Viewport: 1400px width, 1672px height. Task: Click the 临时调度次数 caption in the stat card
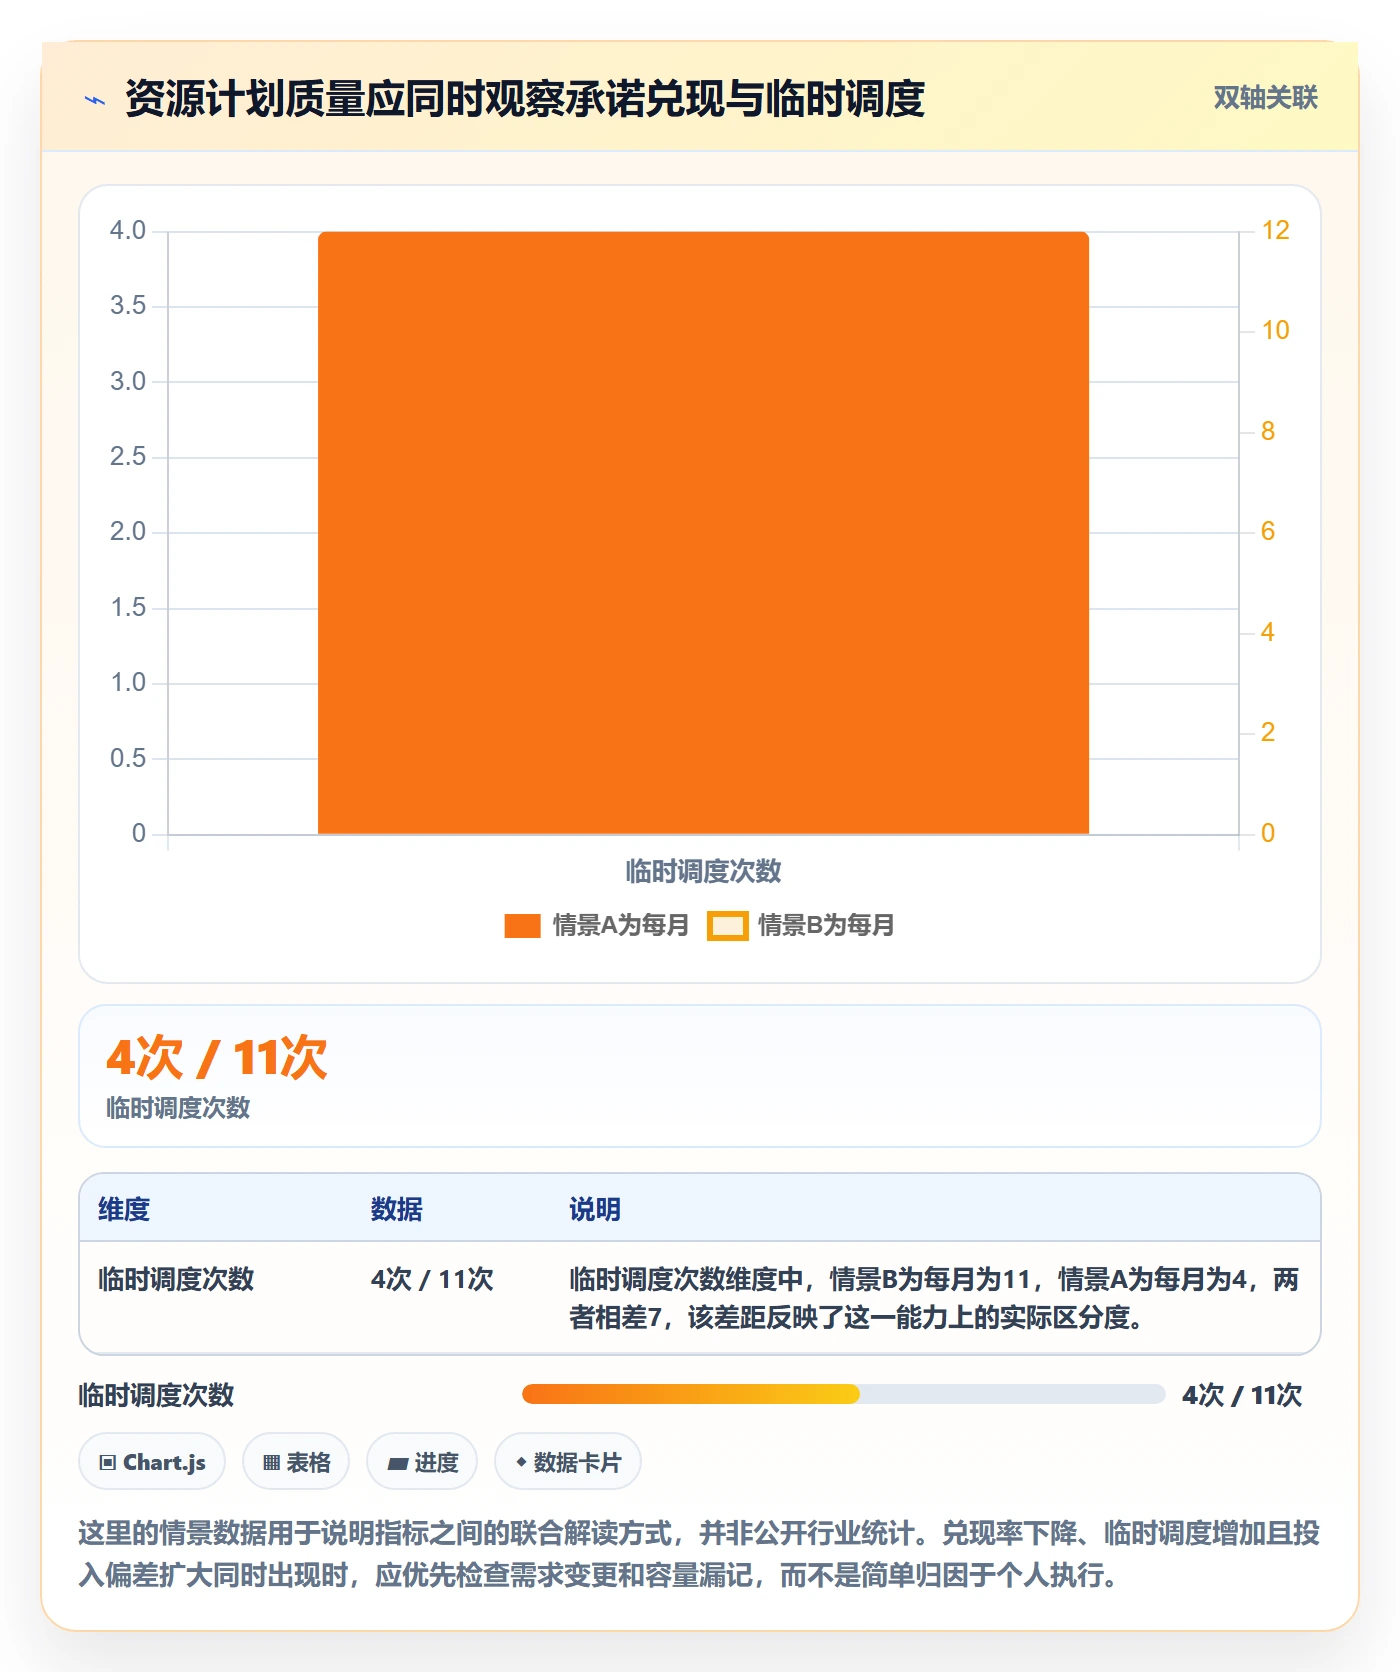pos(178,1108)
